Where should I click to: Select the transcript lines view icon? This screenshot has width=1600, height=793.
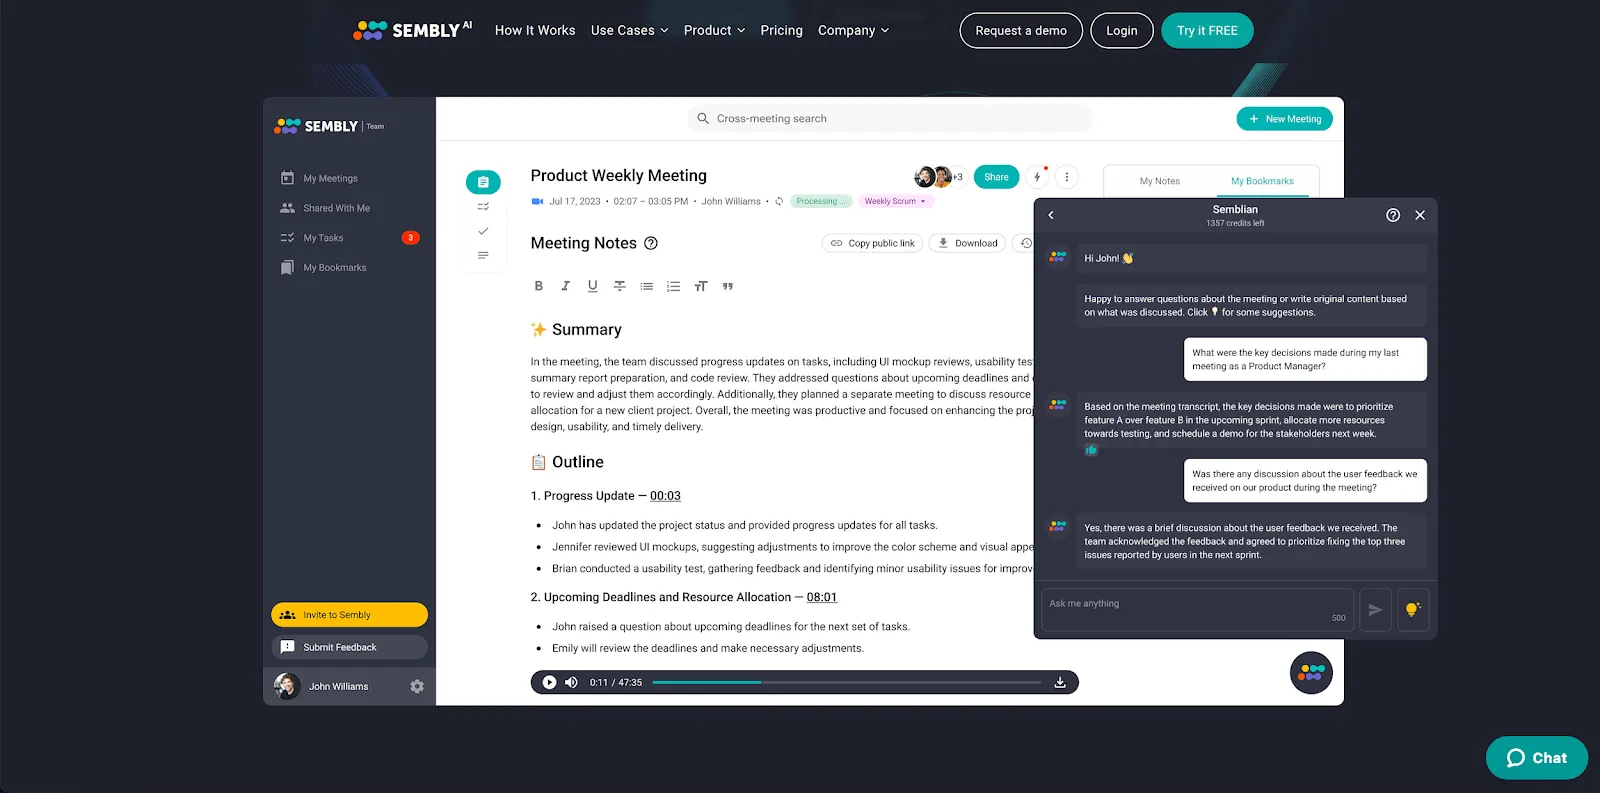(483, 256)
